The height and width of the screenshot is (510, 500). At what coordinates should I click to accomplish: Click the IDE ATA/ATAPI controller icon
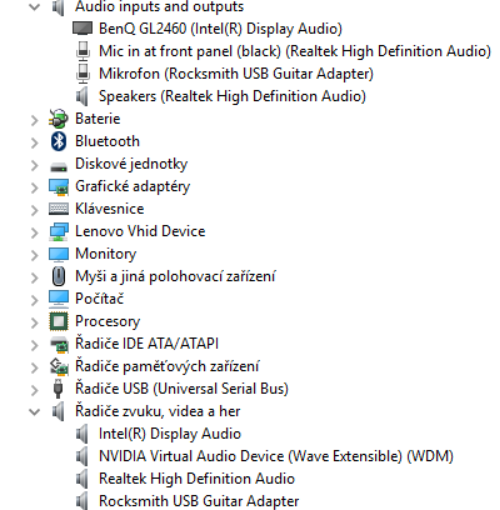tap(59, 344)
